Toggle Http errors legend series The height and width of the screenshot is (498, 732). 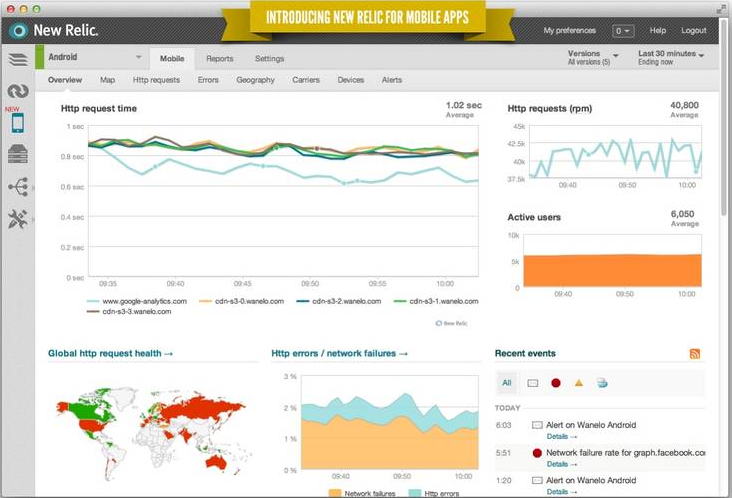pyautogui.click(x=434, y=493)
